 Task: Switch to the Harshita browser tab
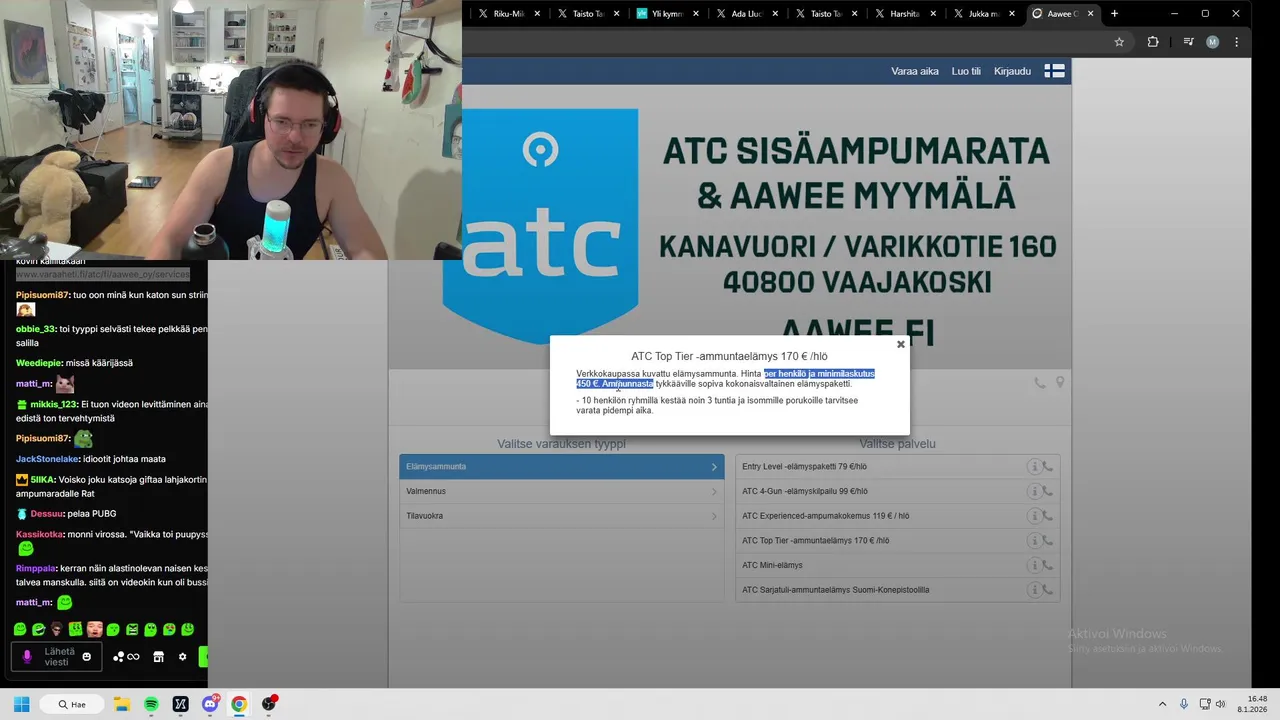[904, 14]
